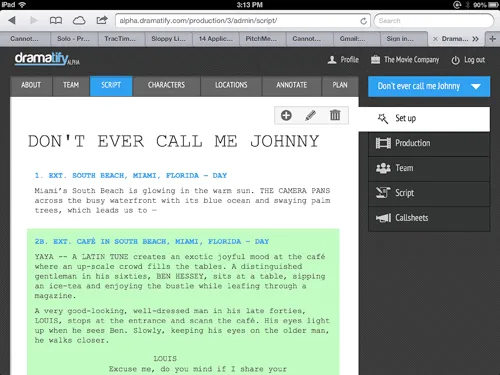Switch to the Sloppy Li... browser tab
Image resolution: width=500 pixels, height=375 pixels.
tap(168, 39)
